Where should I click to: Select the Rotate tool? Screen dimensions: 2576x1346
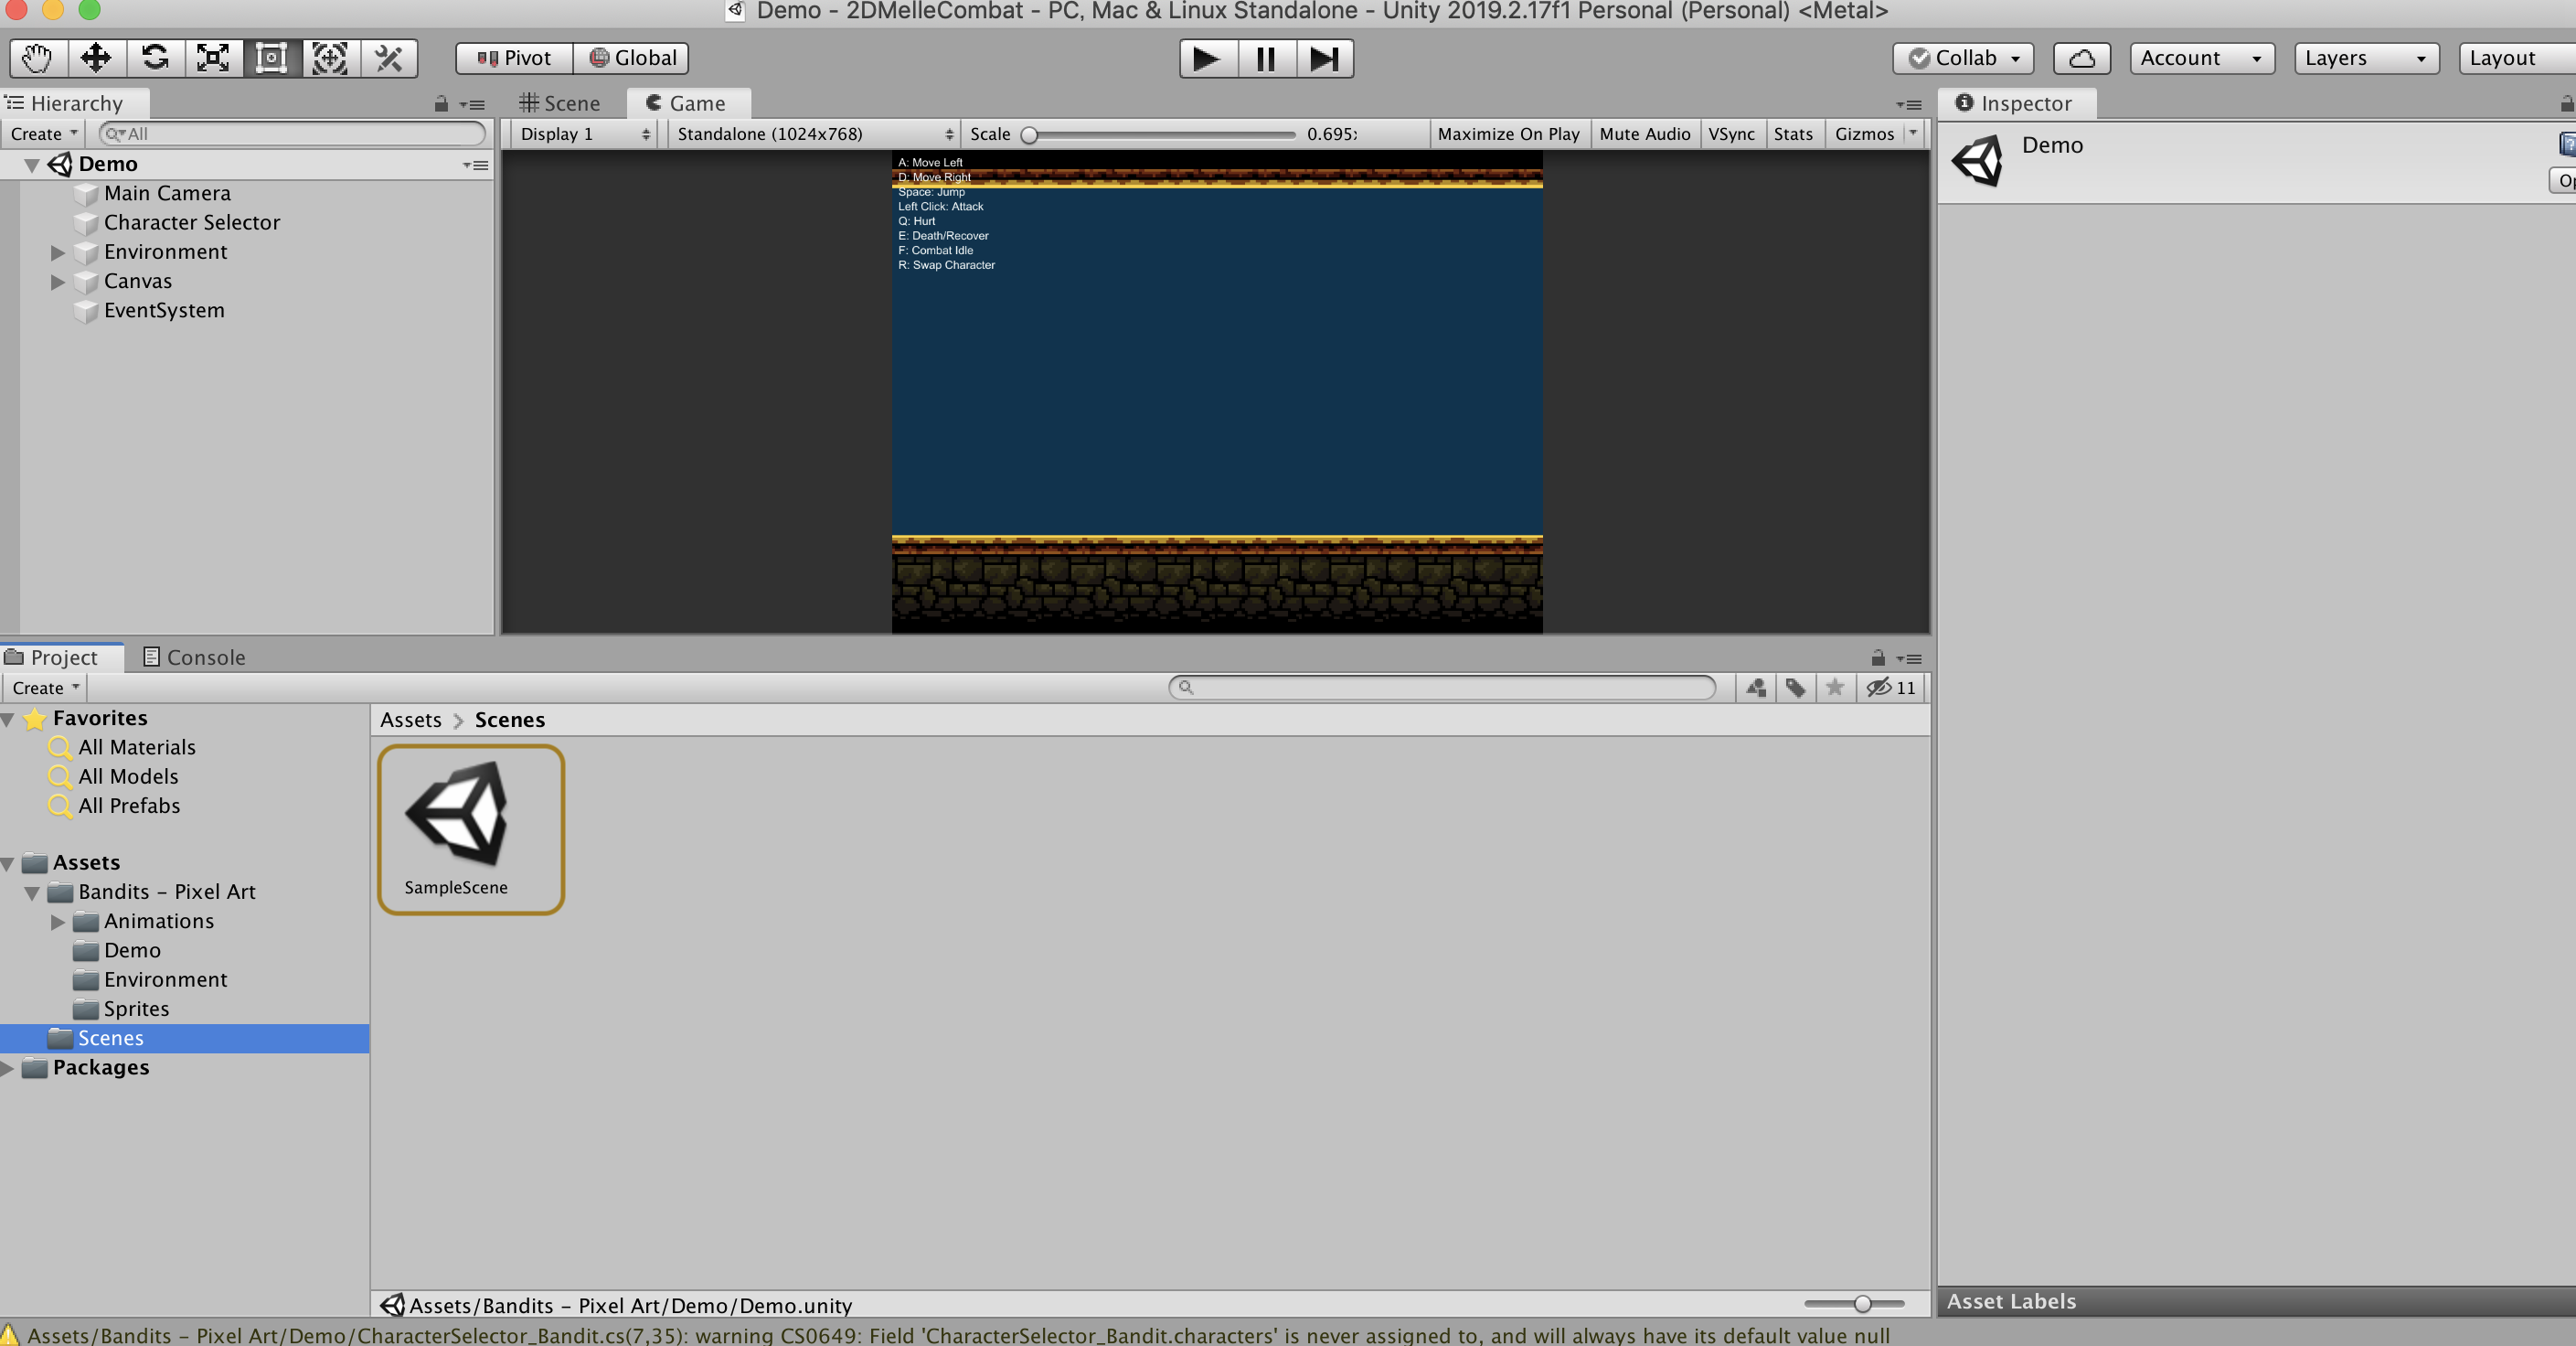155,58
